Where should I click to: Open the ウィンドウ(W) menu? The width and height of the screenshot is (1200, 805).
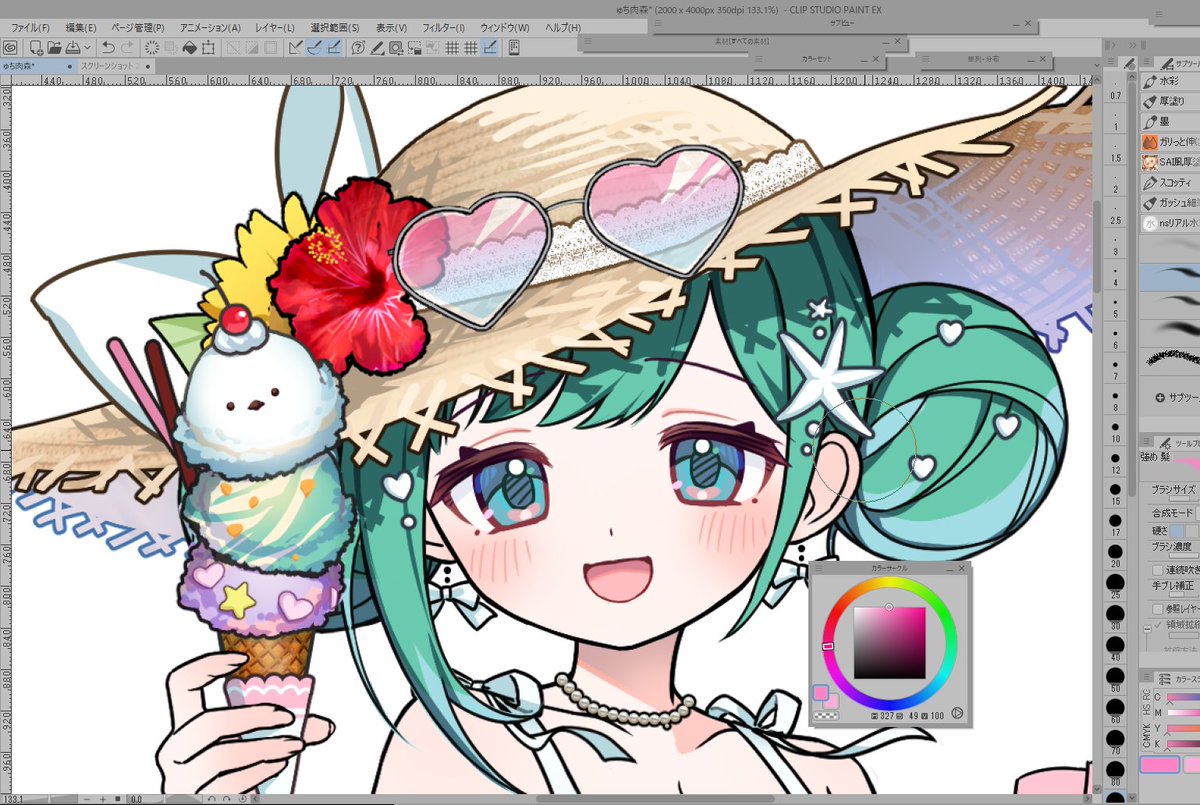[503, 27]
